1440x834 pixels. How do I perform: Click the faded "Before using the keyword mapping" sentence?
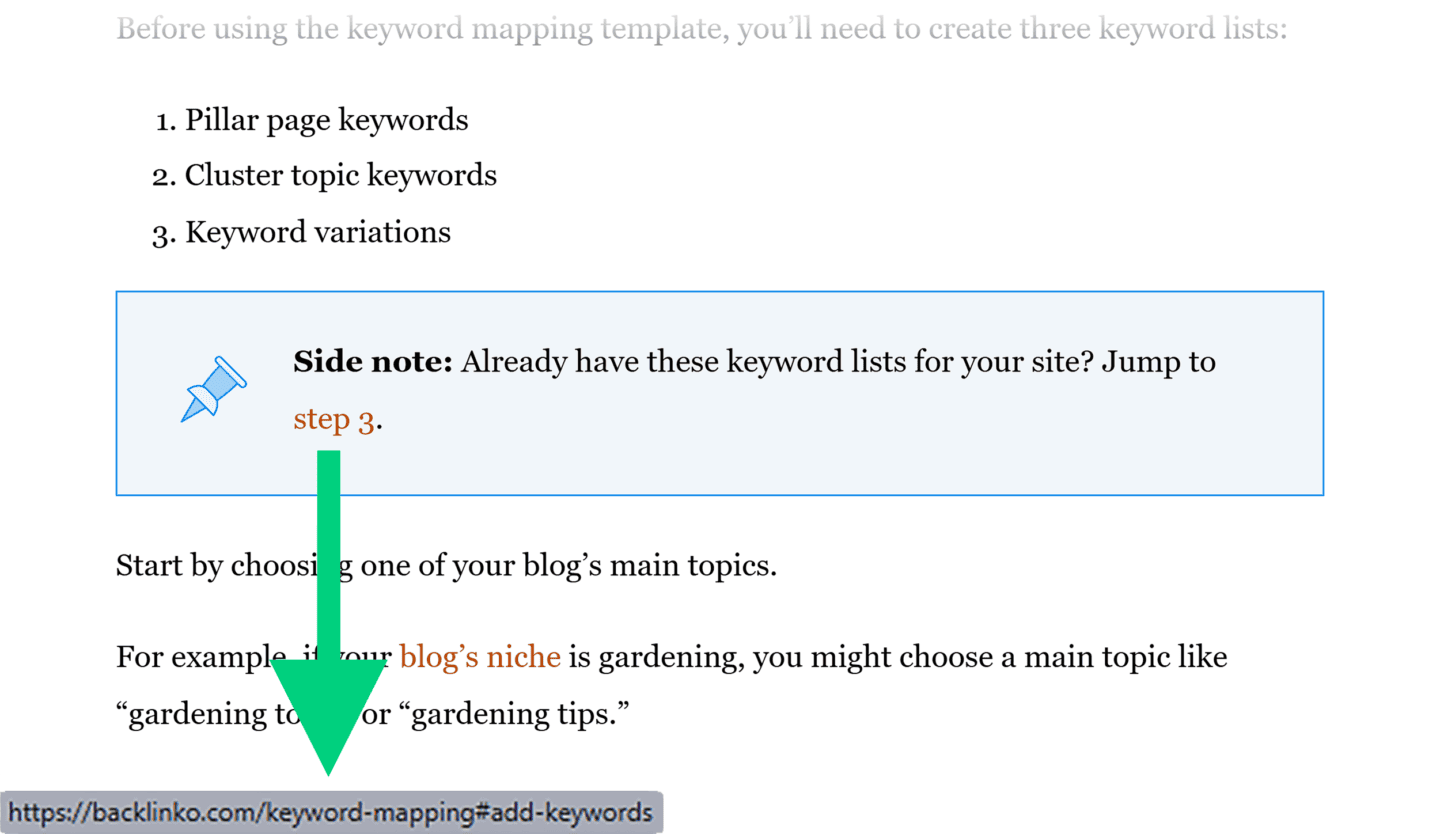[700, 28]
